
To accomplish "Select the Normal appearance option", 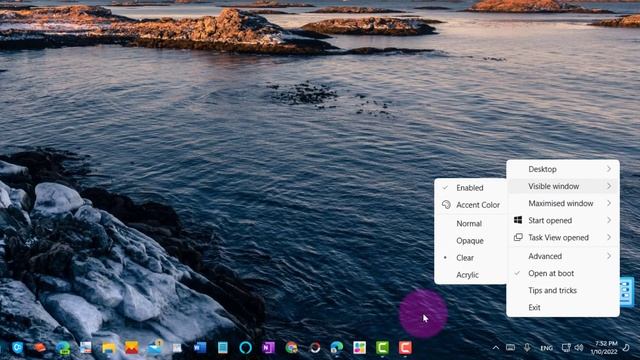I will tap(470, 224).
